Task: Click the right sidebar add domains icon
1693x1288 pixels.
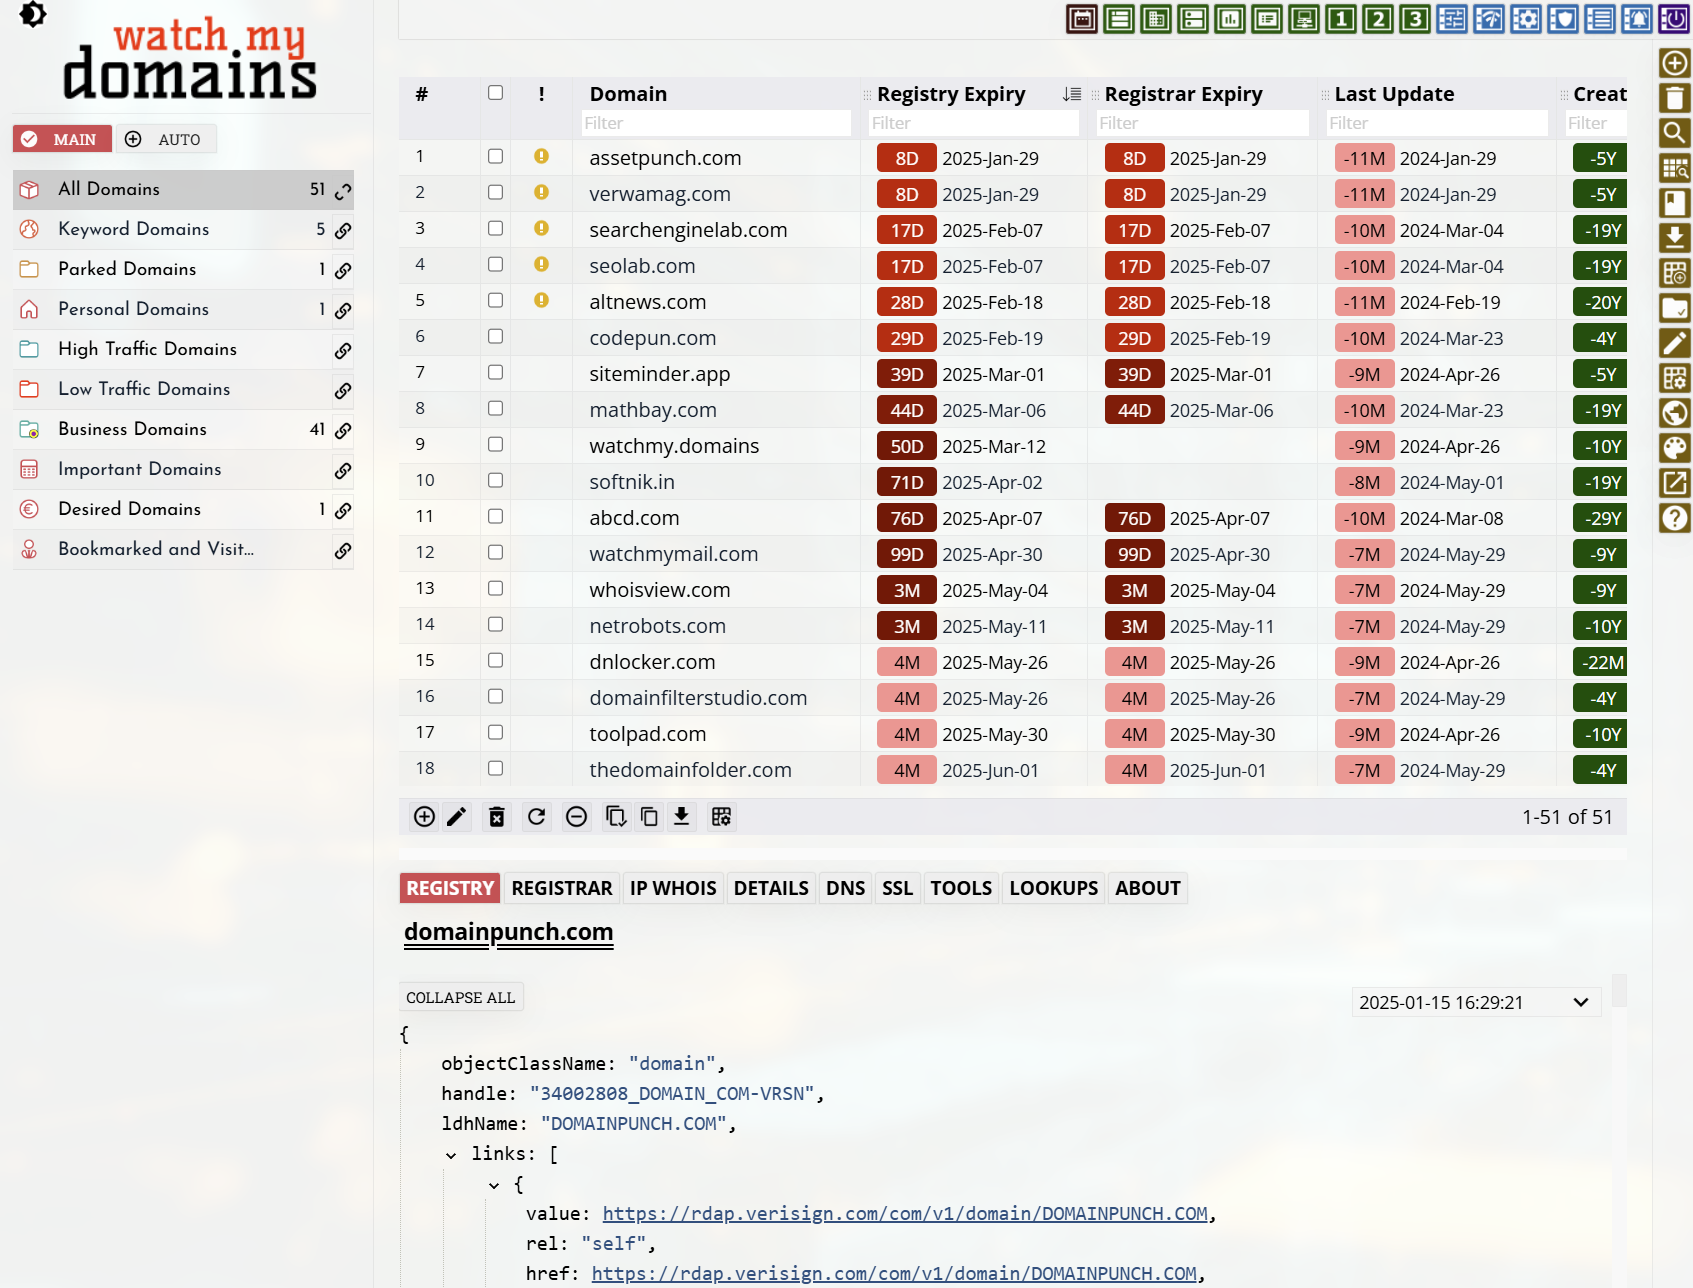Action: pyautogui.click(x=1675, y=63)
